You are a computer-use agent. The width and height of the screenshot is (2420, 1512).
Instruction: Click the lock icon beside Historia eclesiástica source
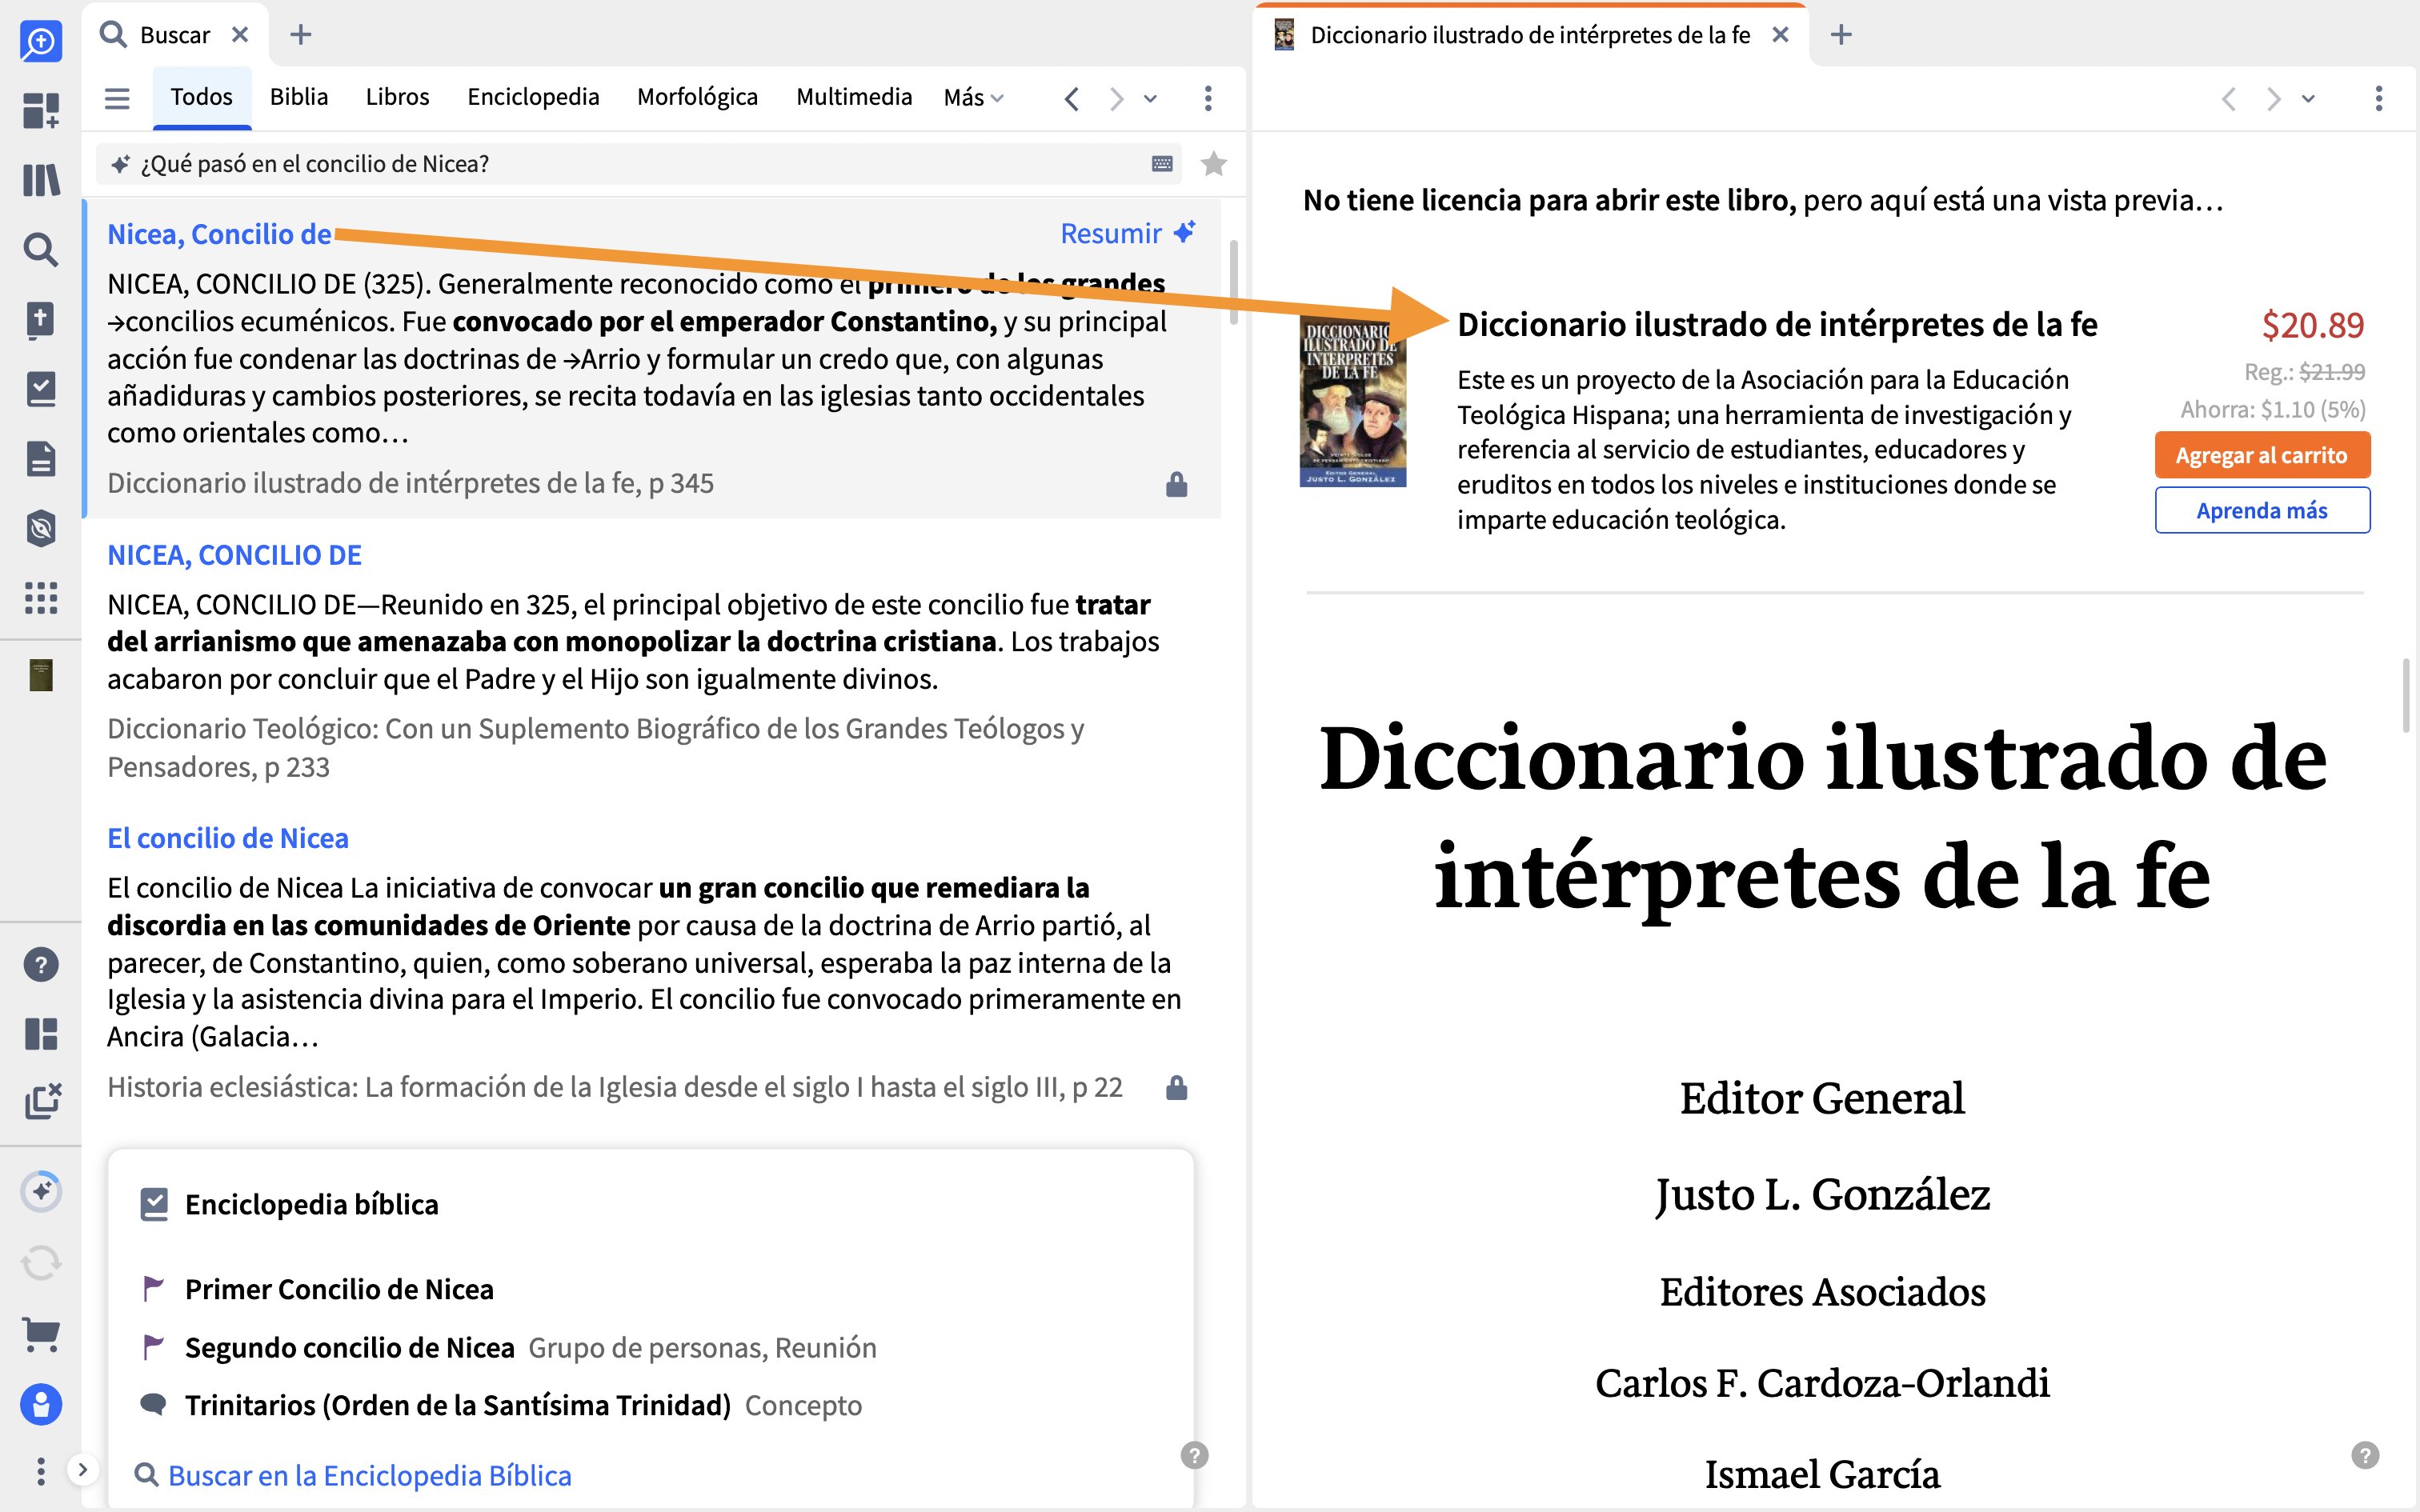(x=1176, y=1087)
